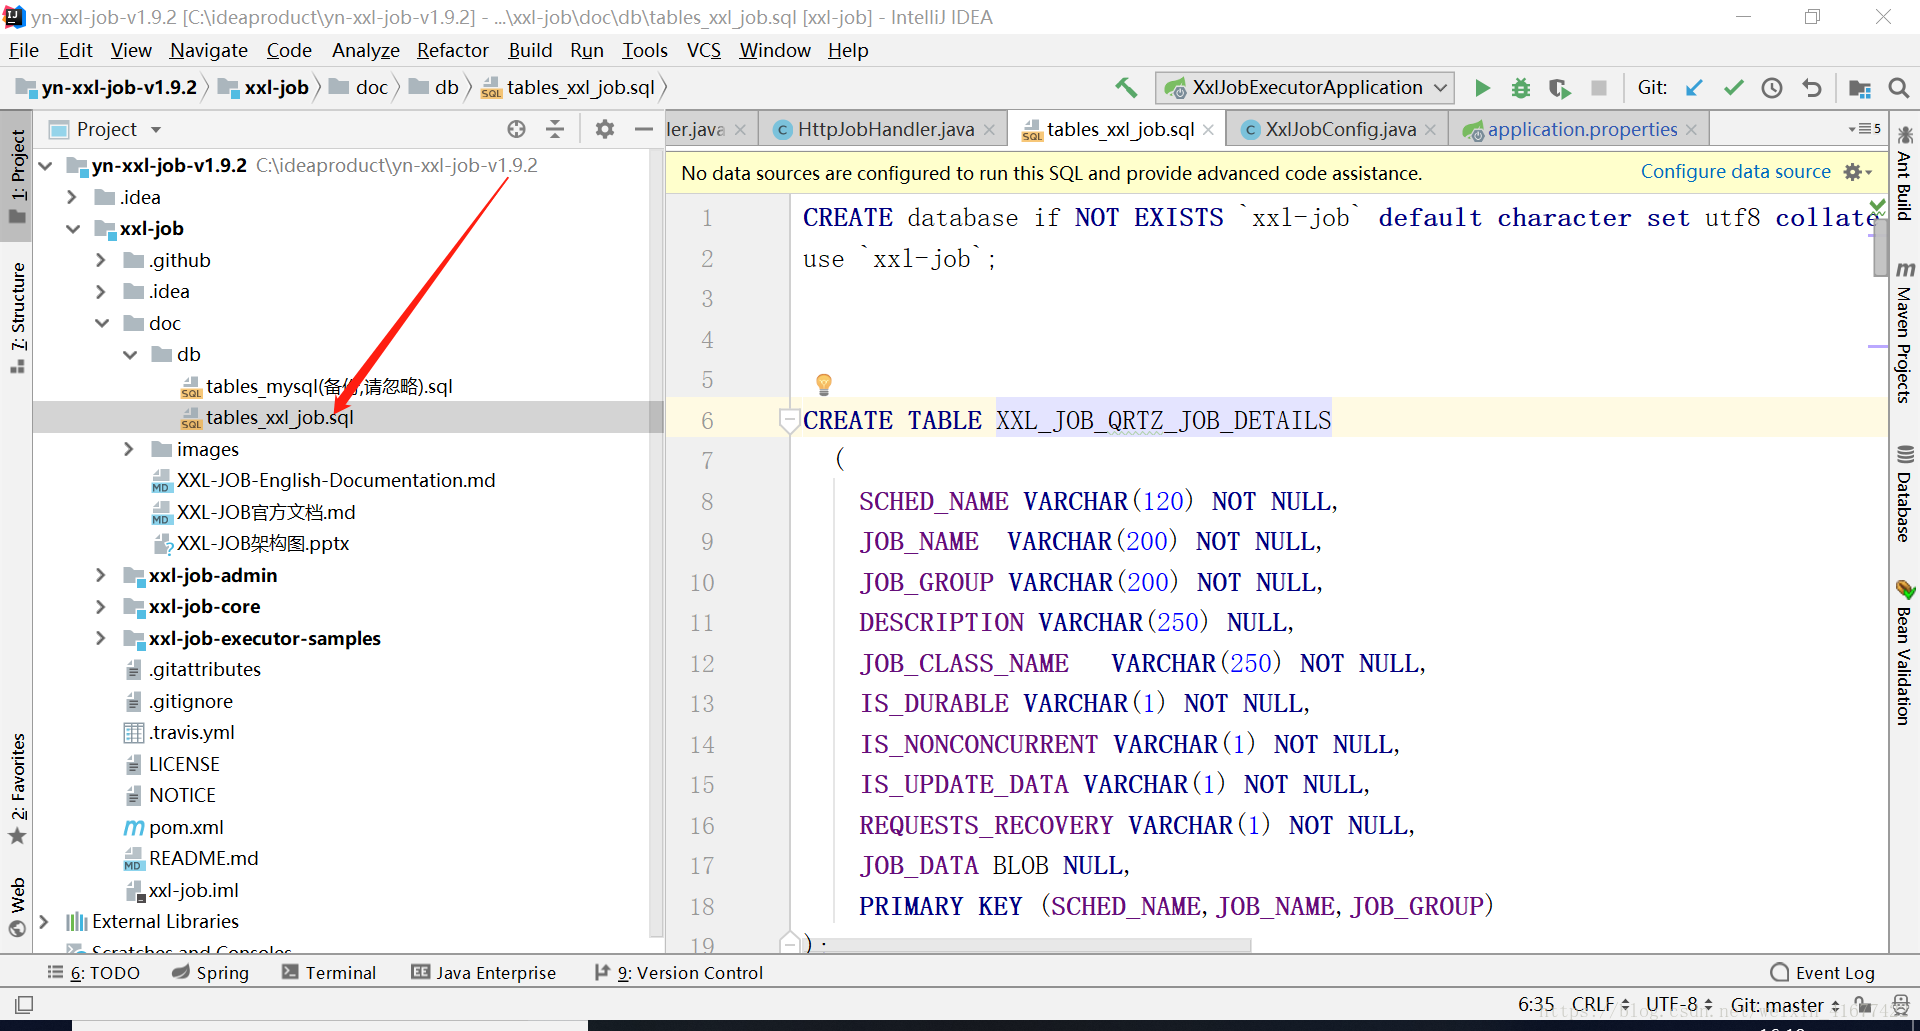Open run configuration dropdown XxlJobExecutorApplication
This screenshot has width=1920, height=1031.
tap(1305, 88)
